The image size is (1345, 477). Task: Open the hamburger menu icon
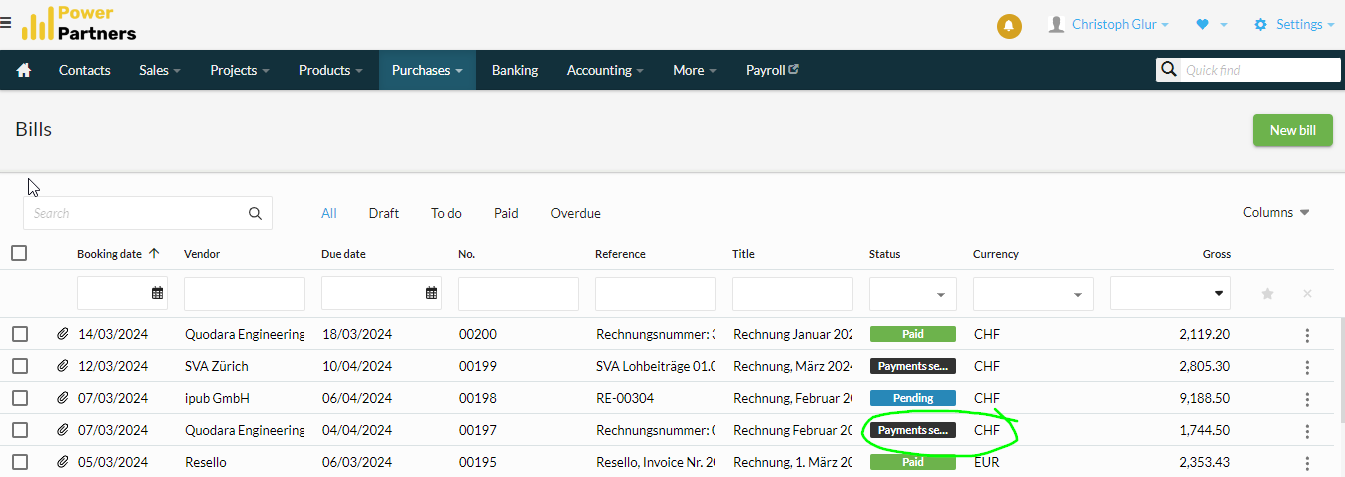[6, 21]
